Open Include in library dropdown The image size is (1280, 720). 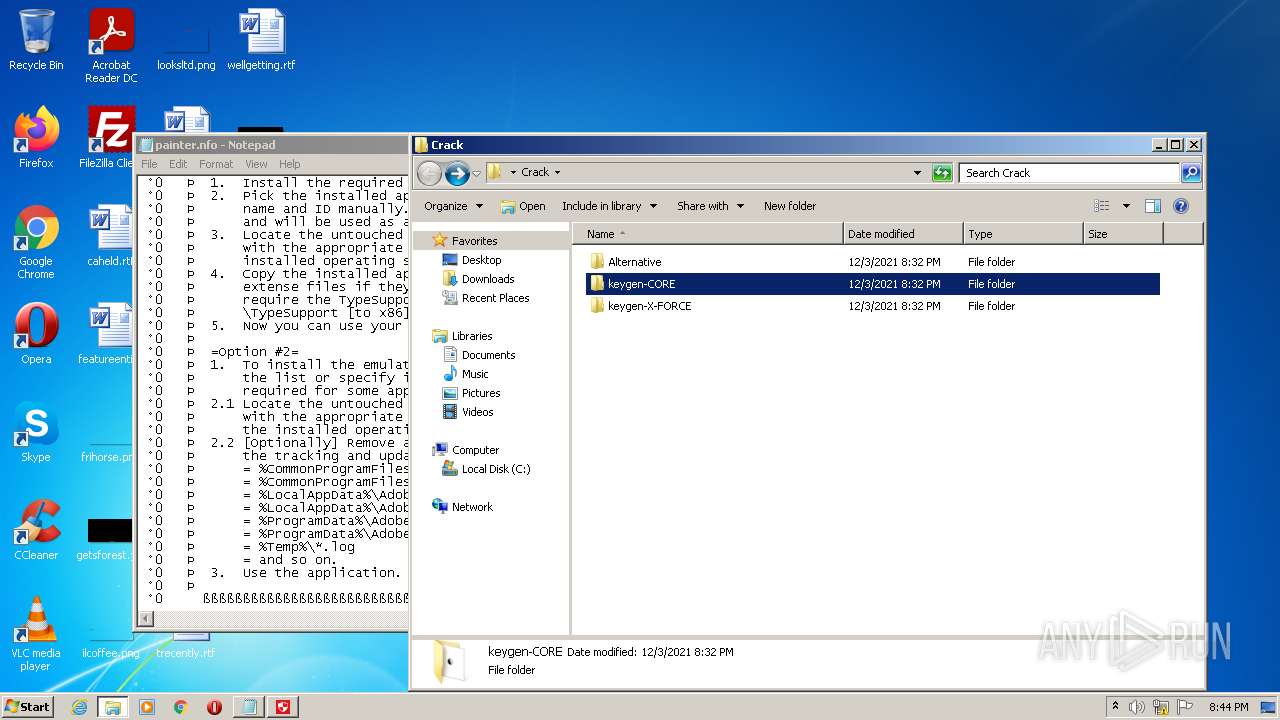(x=610, y=206)
